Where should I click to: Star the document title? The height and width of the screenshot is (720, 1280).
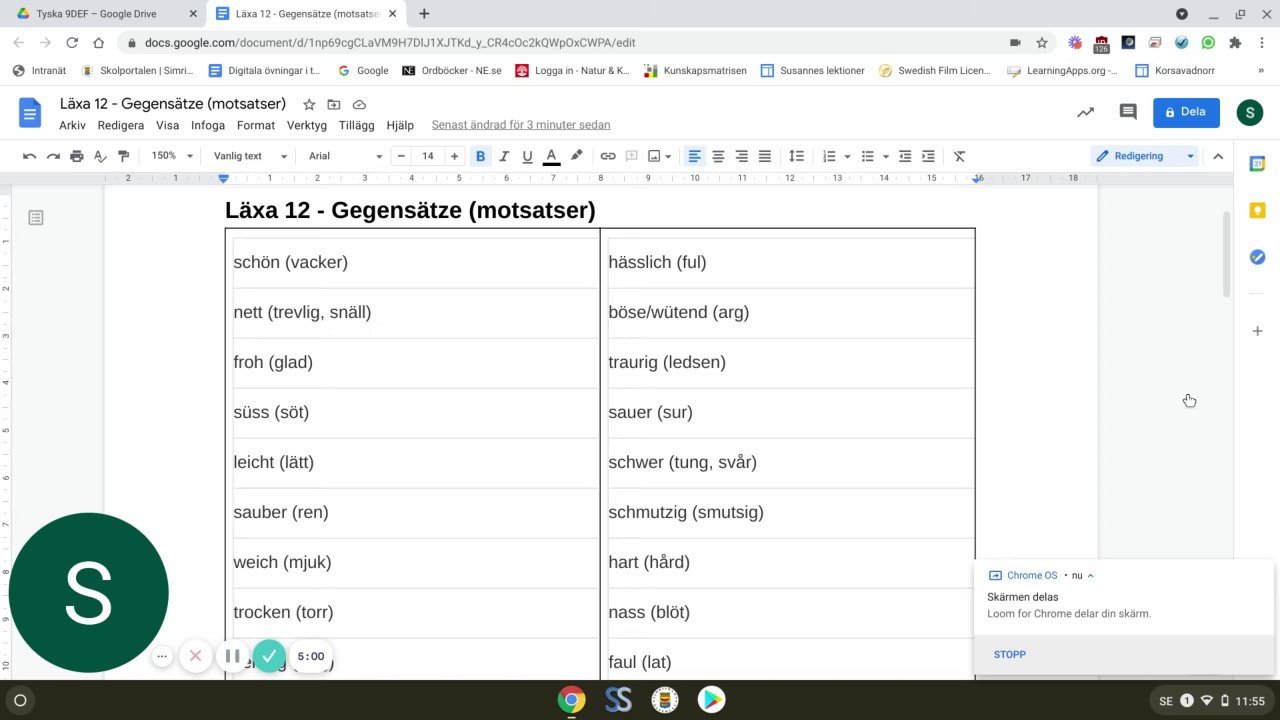pos(309,104)
